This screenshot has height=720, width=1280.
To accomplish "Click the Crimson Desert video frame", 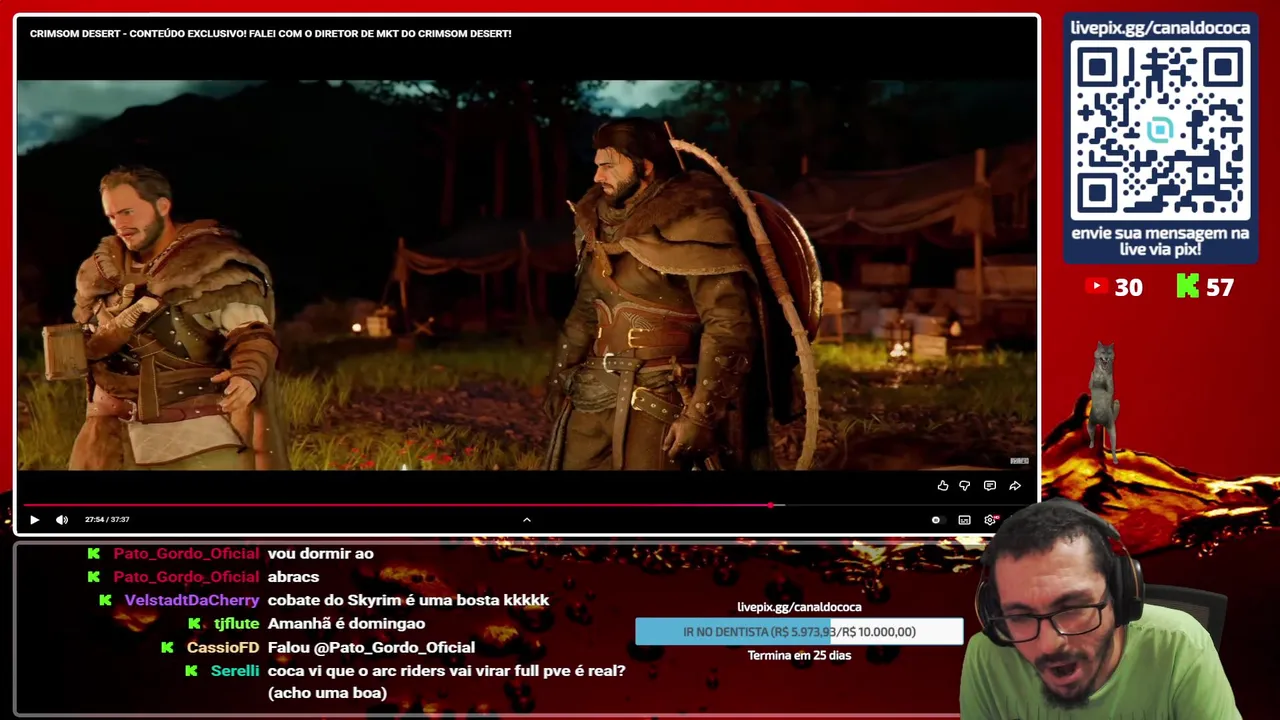I will coord(527,275).
